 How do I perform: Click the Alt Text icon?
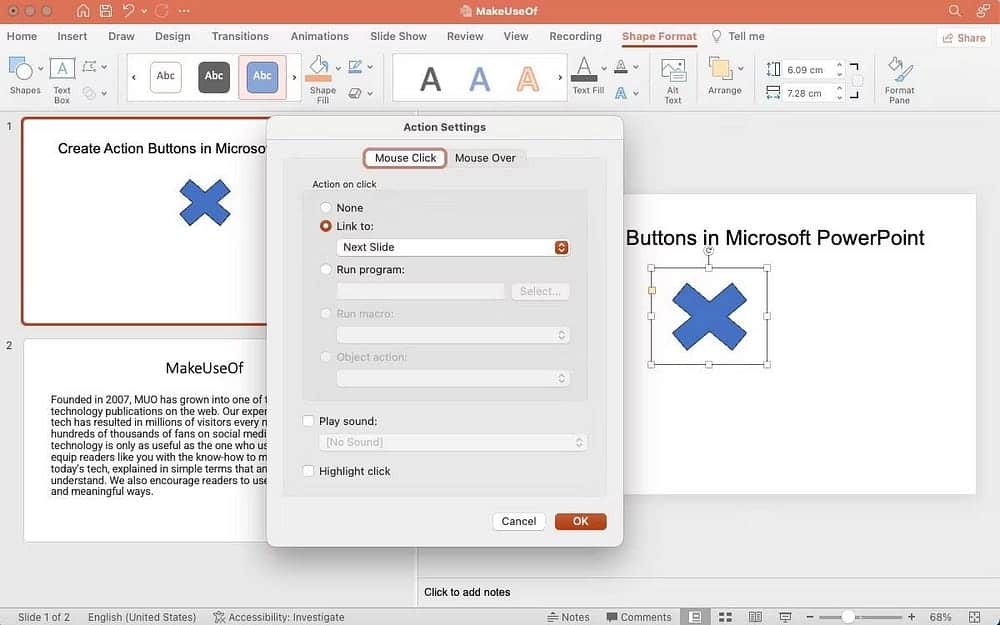click(x=672, y=75)
